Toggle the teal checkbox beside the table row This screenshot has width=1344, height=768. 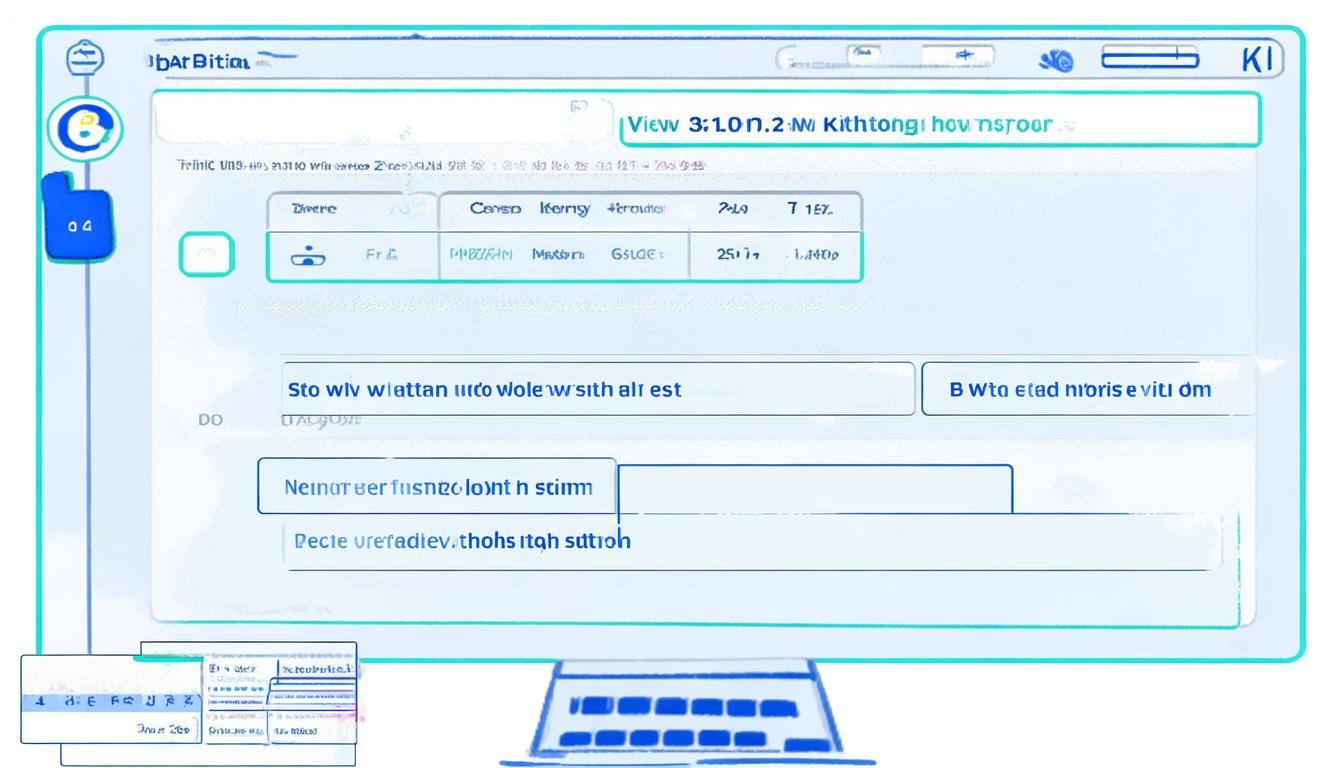pyautogui.click(x=206, y=255)
